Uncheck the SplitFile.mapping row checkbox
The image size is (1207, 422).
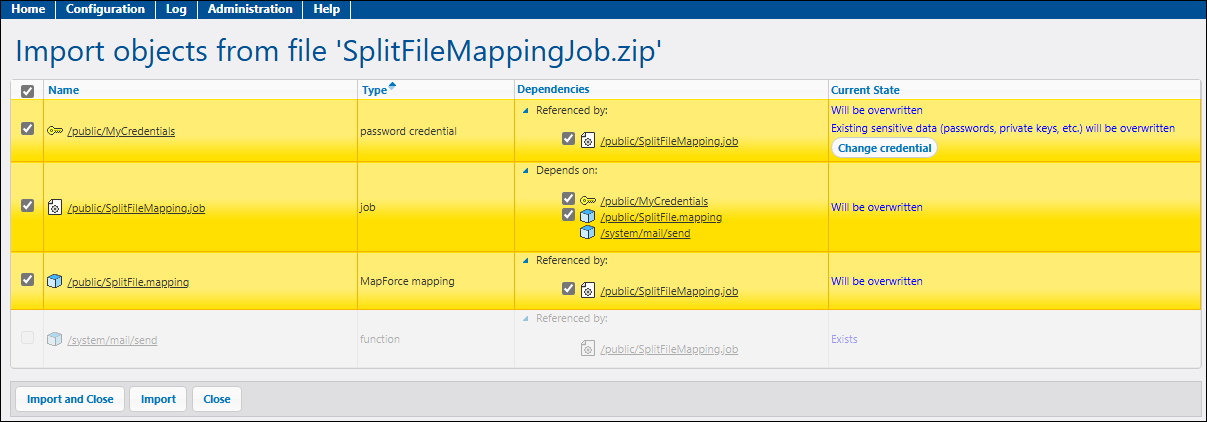[x=28, y=280]
